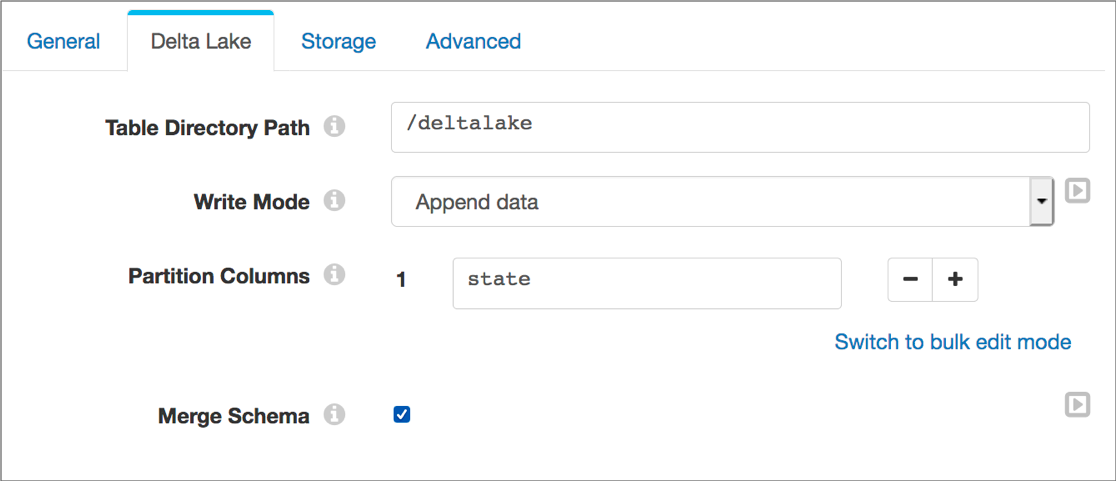Switch to the General tab

point(63,42)
